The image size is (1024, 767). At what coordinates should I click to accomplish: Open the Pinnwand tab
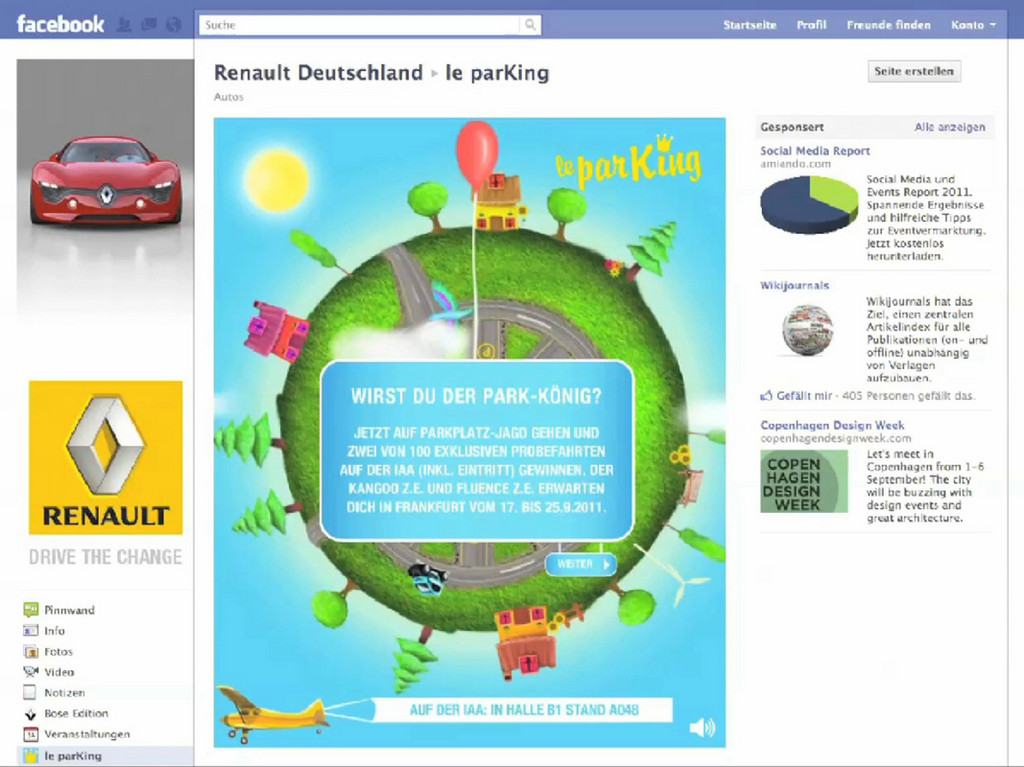(69, 610)
